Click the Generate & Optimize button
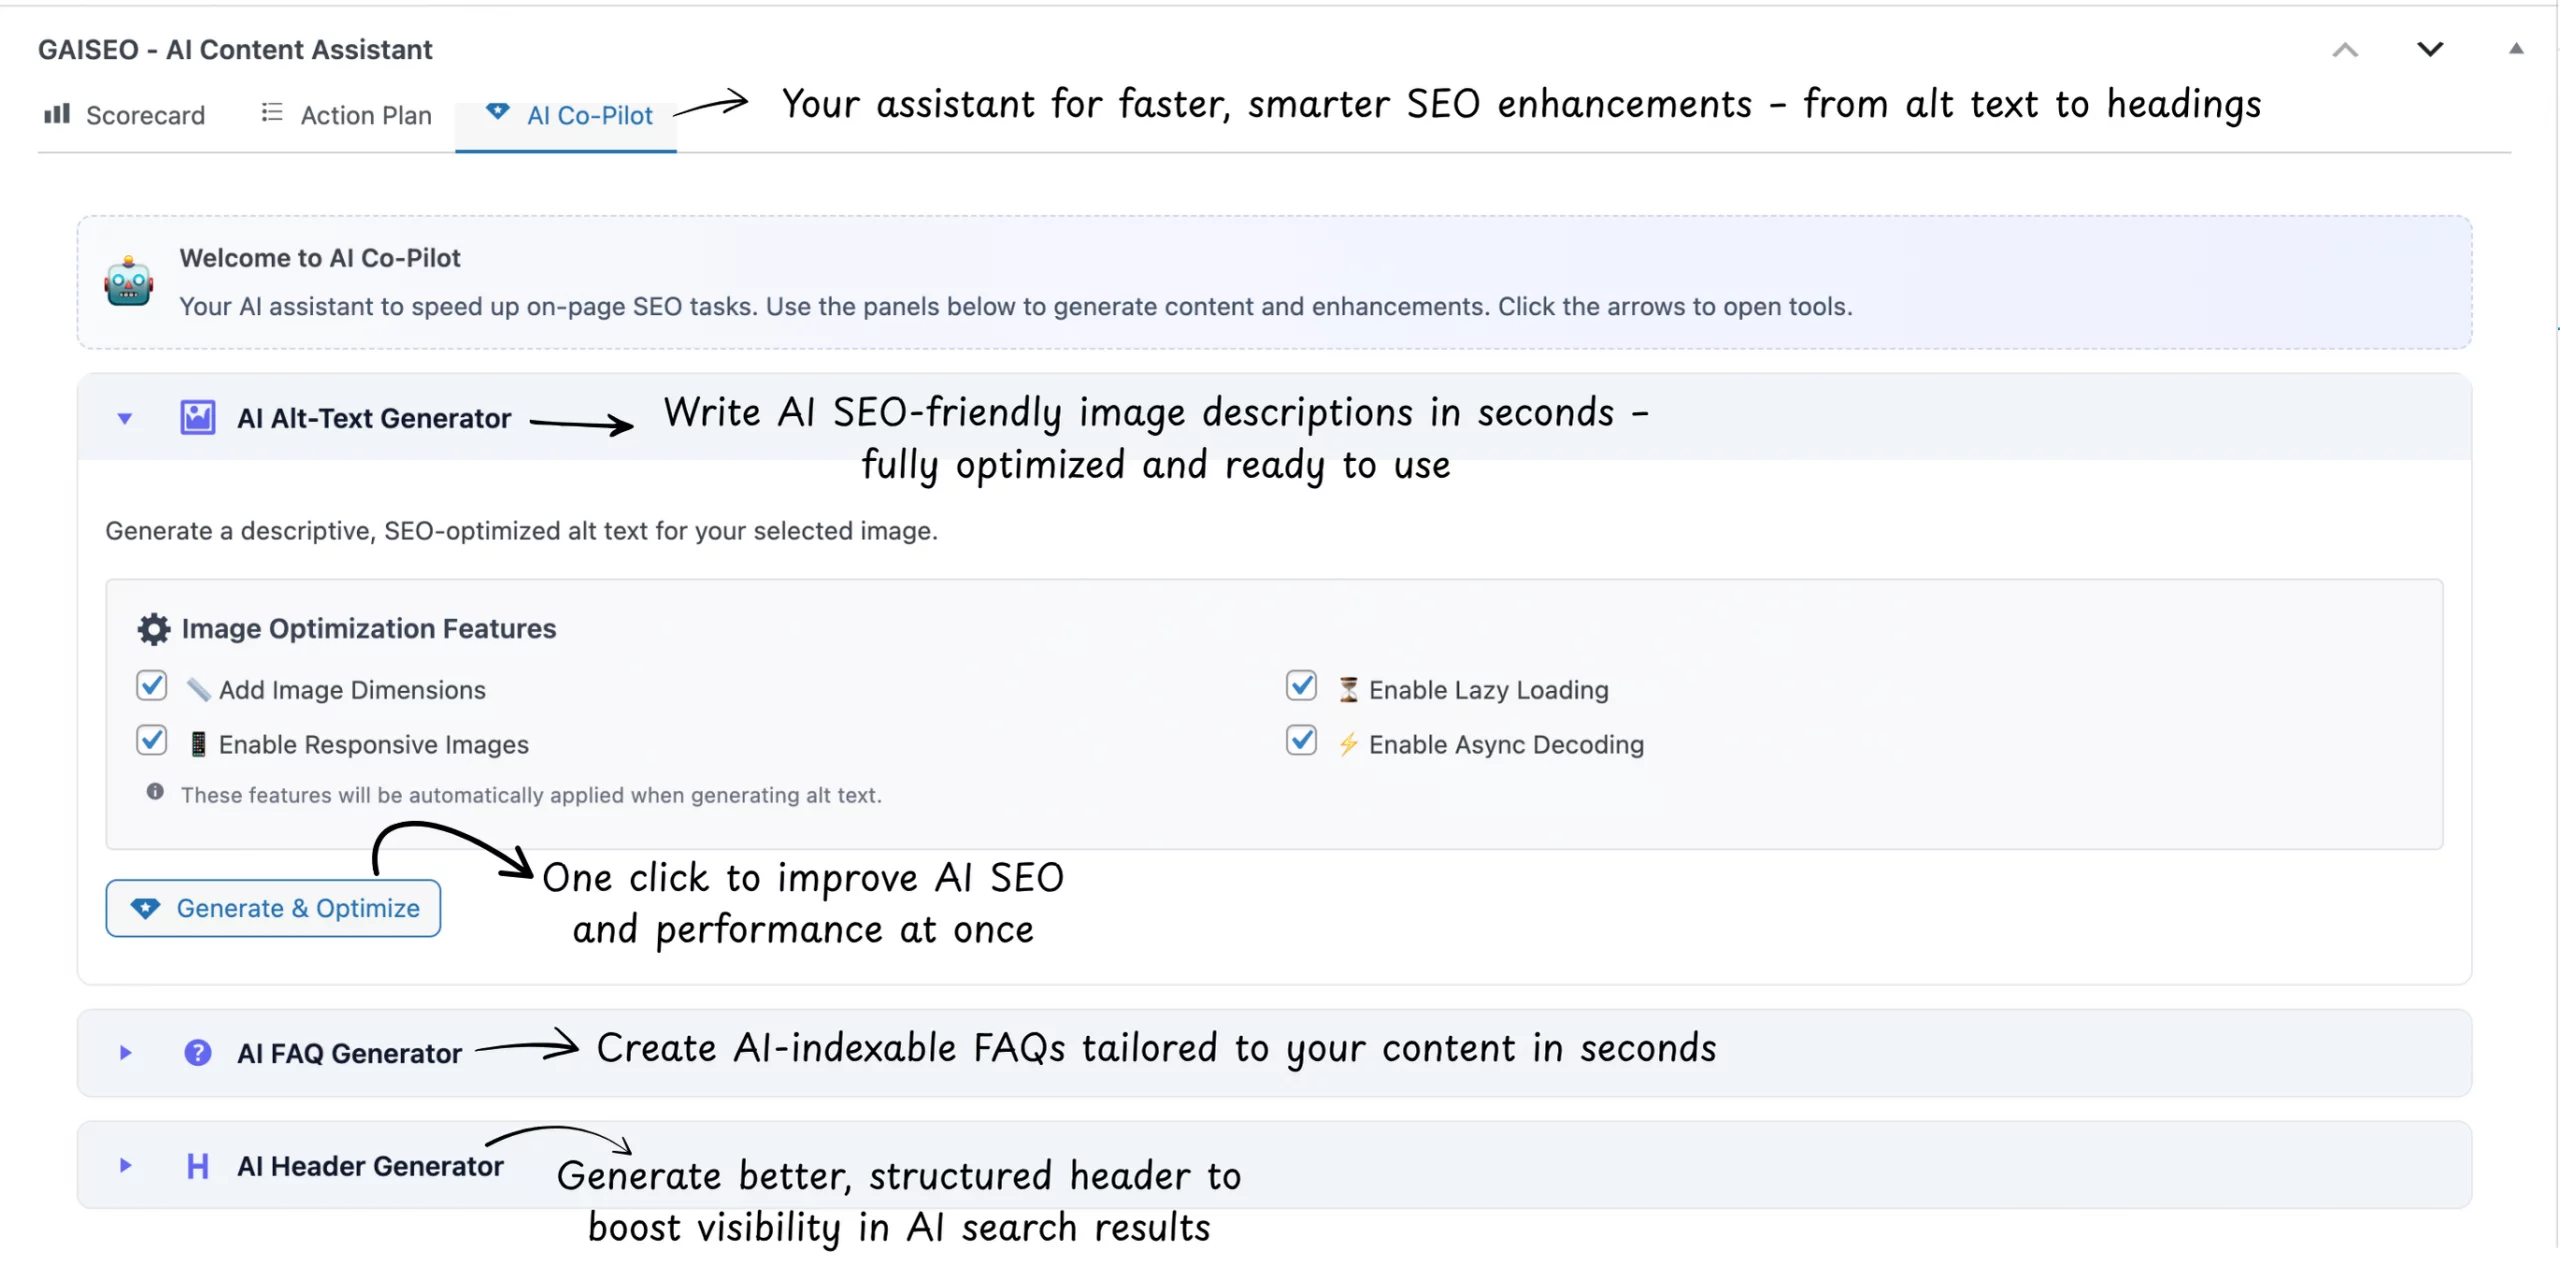Image resolution: width=2560 pixels, height=1266 pixels. point(273,908)
